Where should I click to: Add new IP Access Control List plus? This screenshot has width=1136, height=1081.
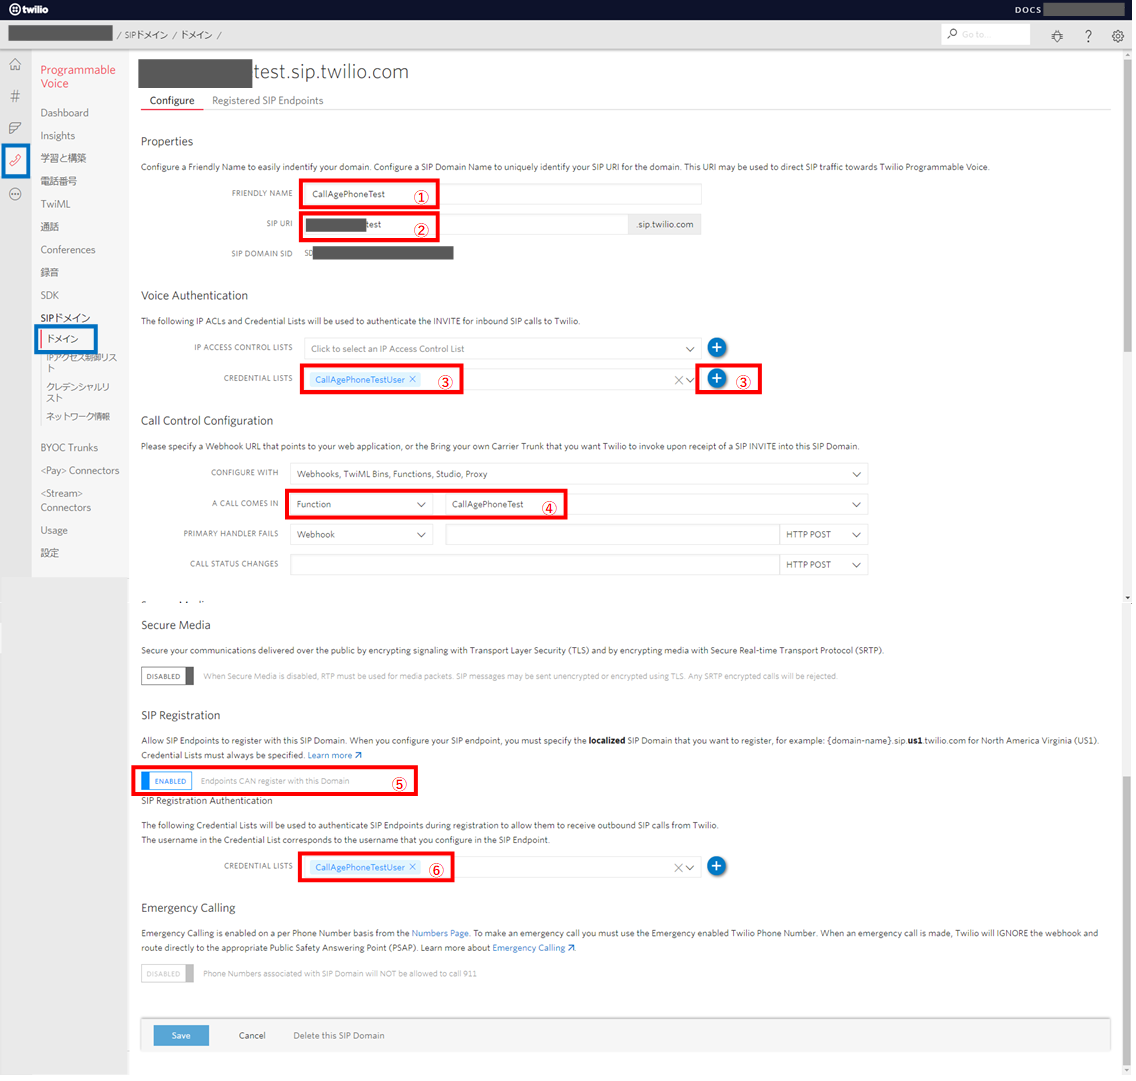719,348
